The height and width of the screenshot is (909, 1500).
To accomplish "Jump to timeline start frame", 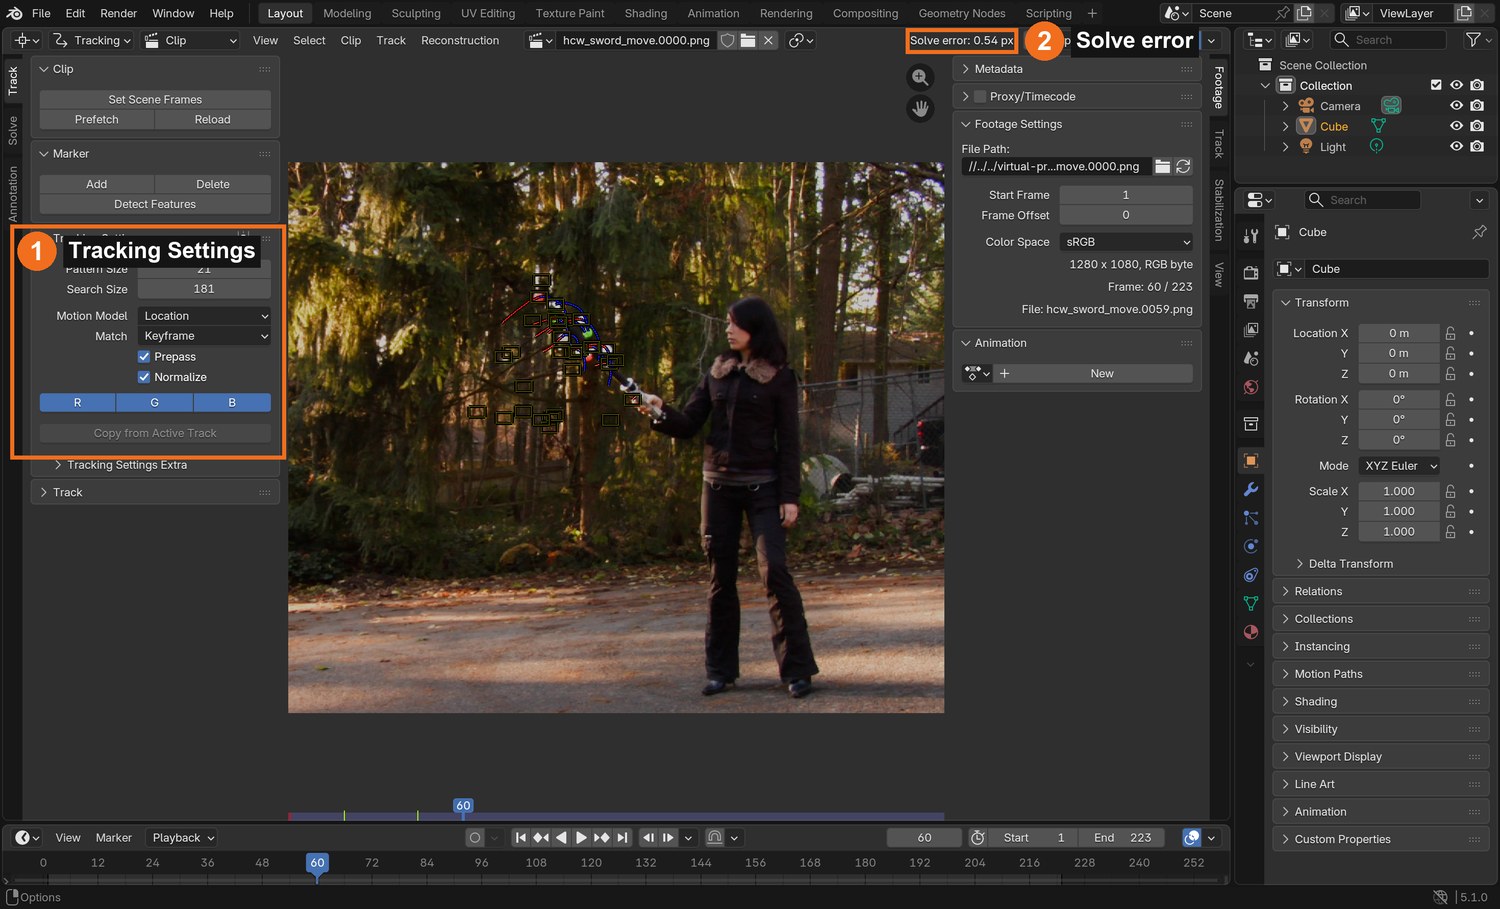I will pyautogui.click(x=520, y=838).
